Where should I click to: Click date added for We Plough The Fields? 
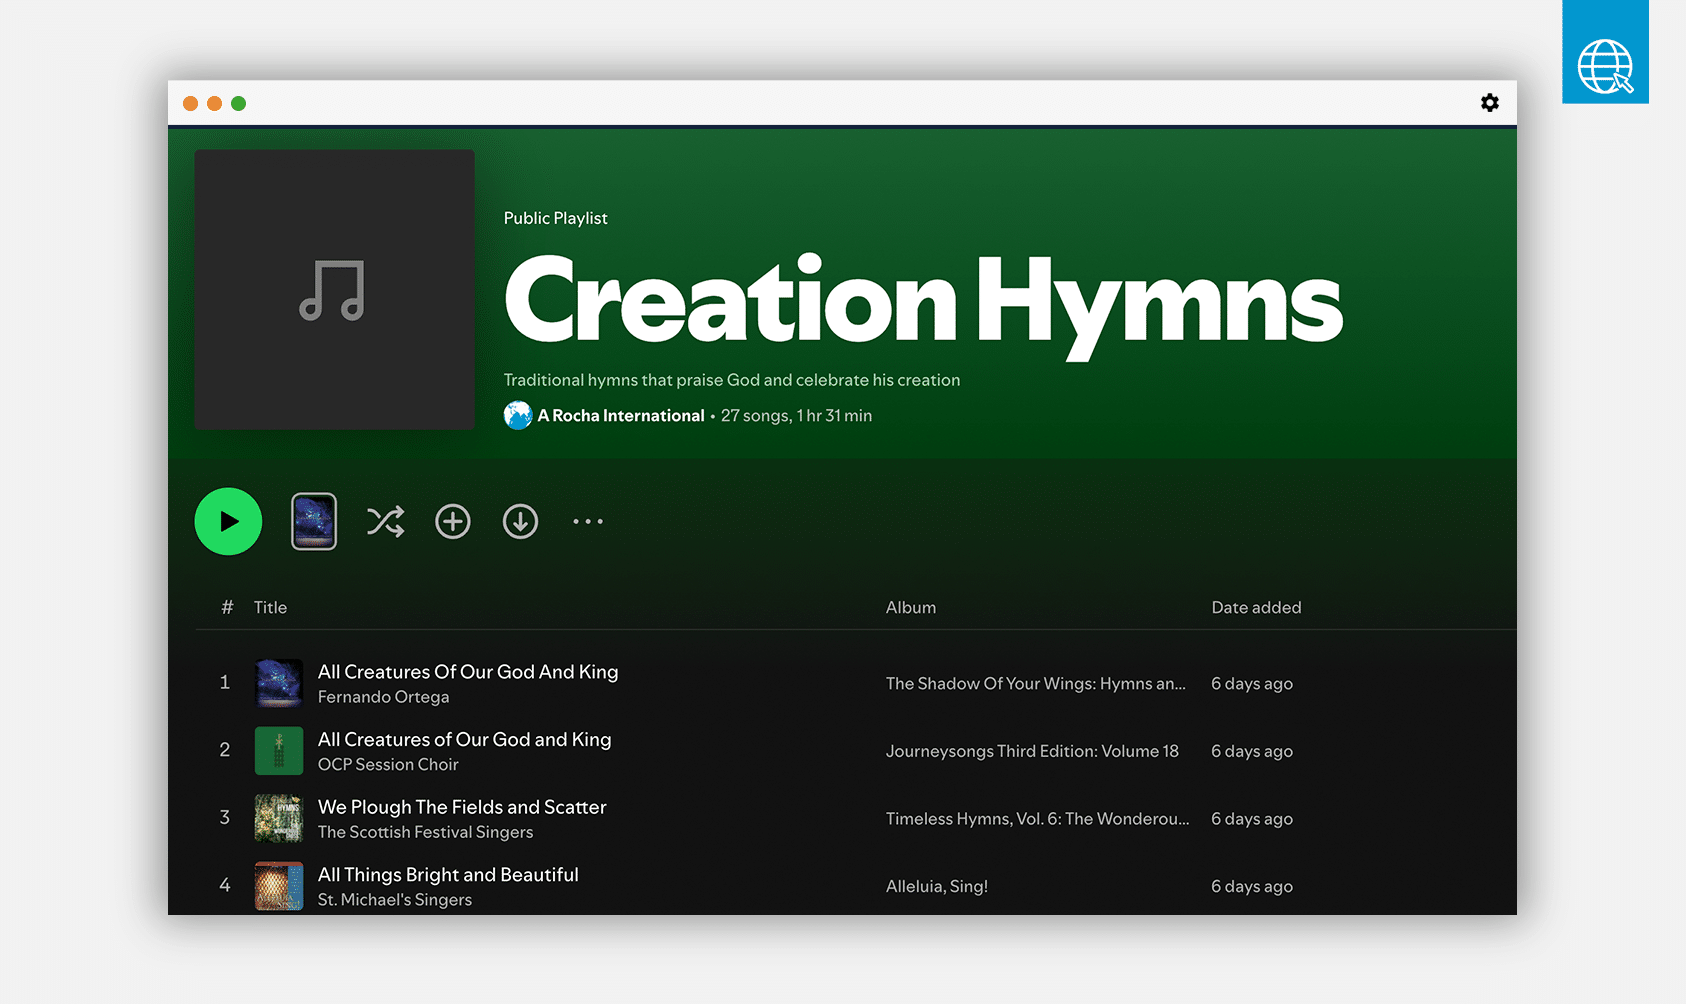coord(1252,819)
